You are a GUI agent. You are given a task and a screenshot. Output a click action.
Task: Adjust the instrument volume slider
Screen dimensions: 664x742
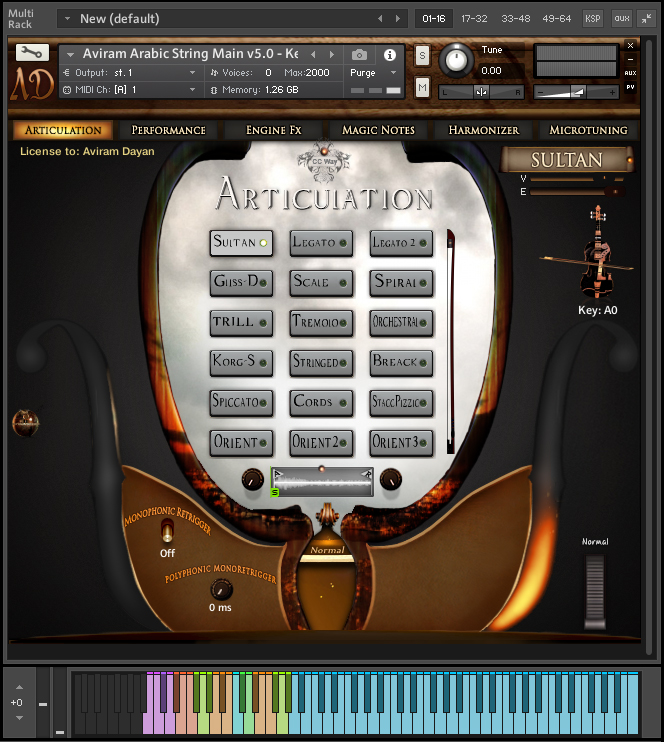point(576,92)
